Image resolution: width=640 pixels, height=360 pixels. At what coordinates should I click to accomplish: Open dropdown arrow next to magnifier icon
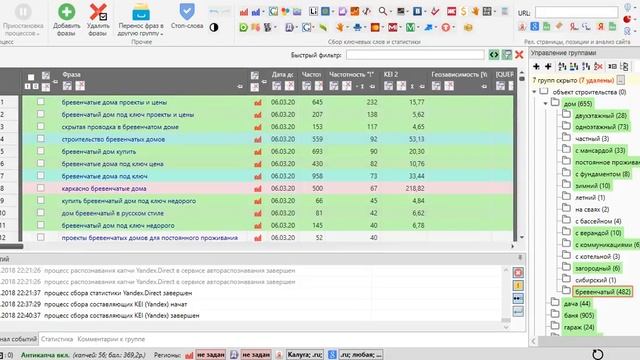(x=390, y=11)
